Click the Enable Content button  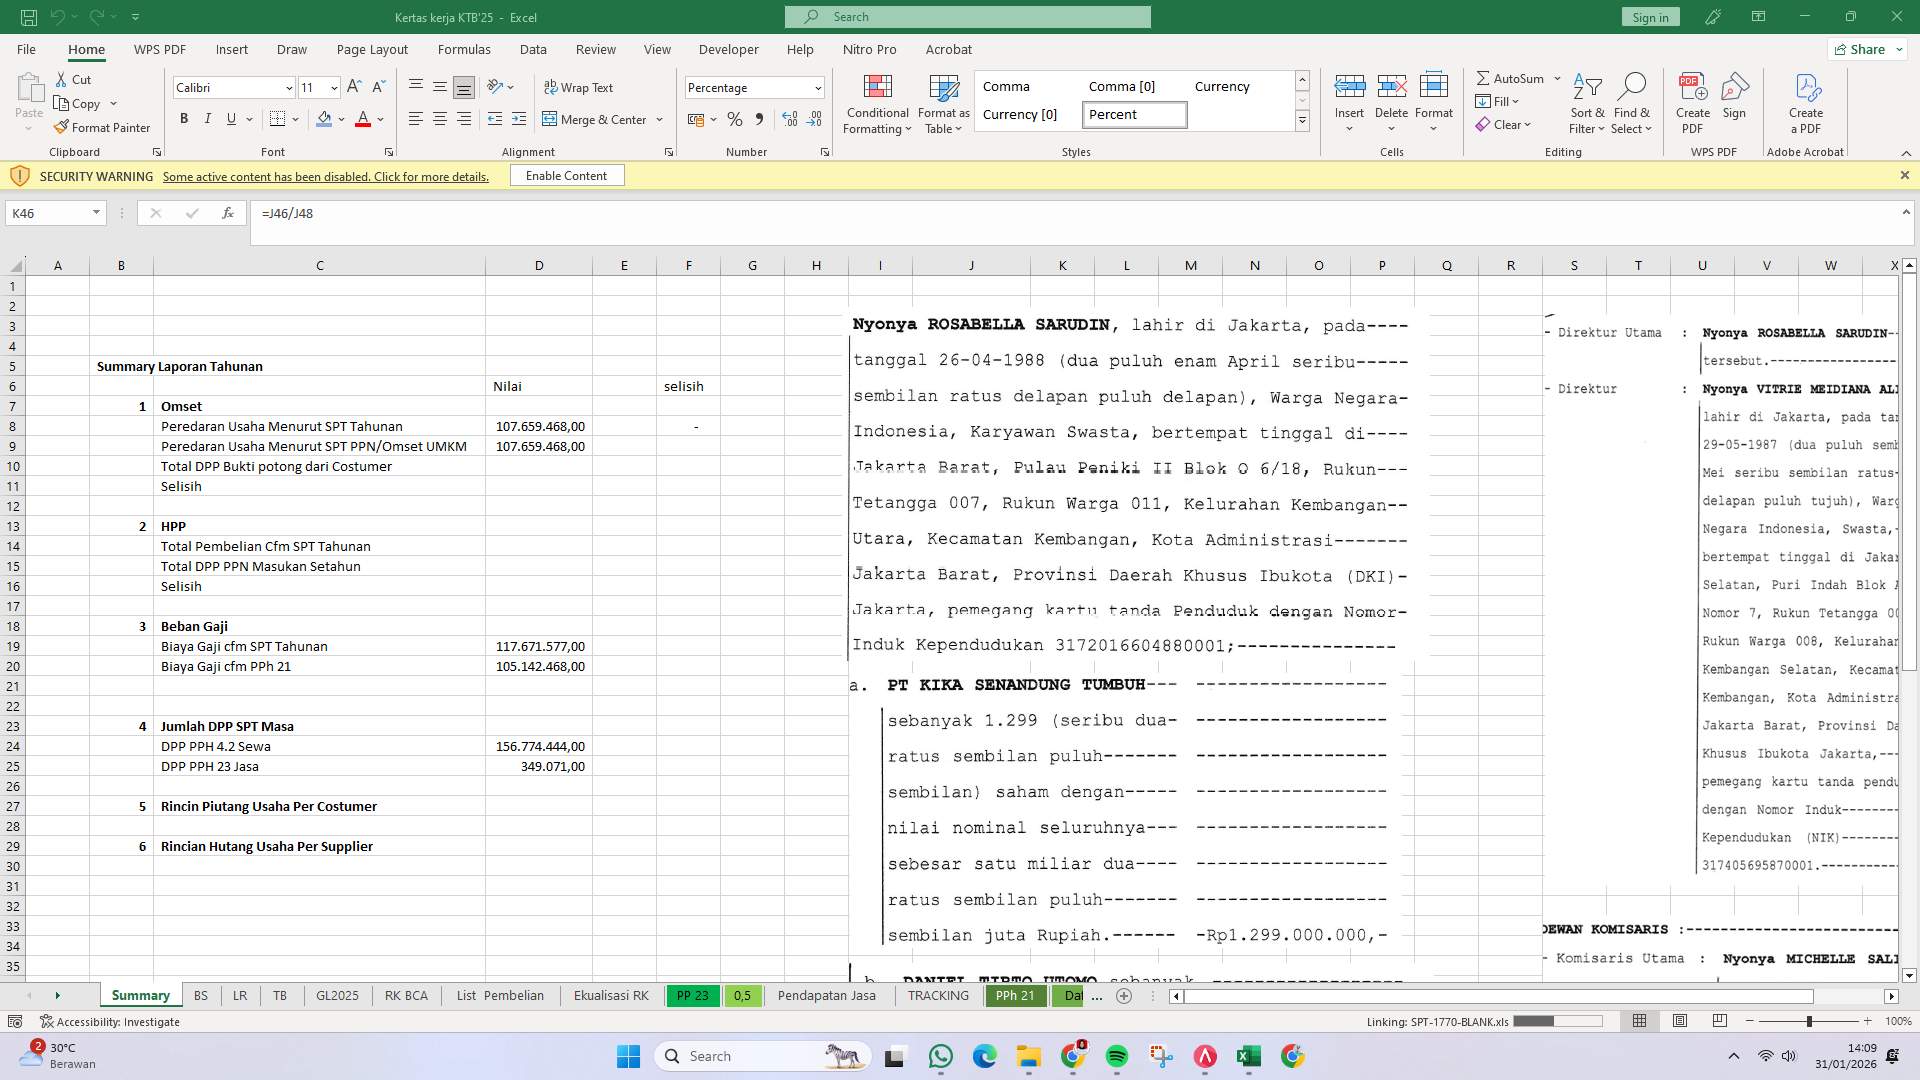tap(566, 175)
